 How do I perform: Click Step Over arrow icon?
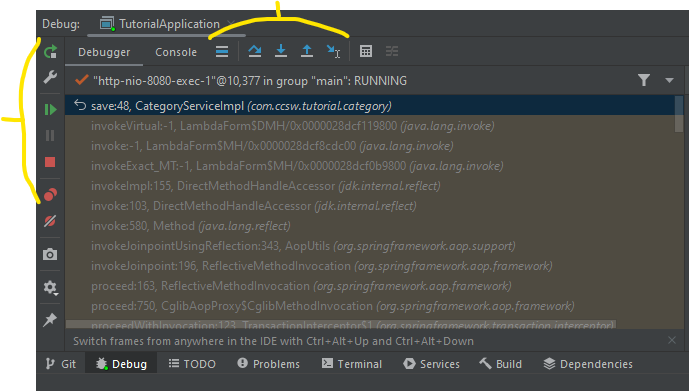(254, 51)
